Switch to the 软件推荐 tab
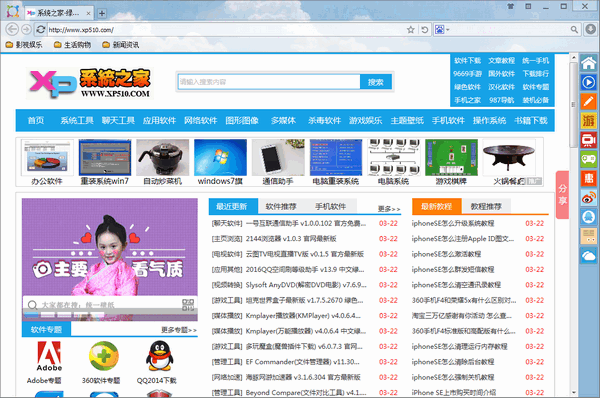Screen dimensions: 600x398 click(281, 207)
